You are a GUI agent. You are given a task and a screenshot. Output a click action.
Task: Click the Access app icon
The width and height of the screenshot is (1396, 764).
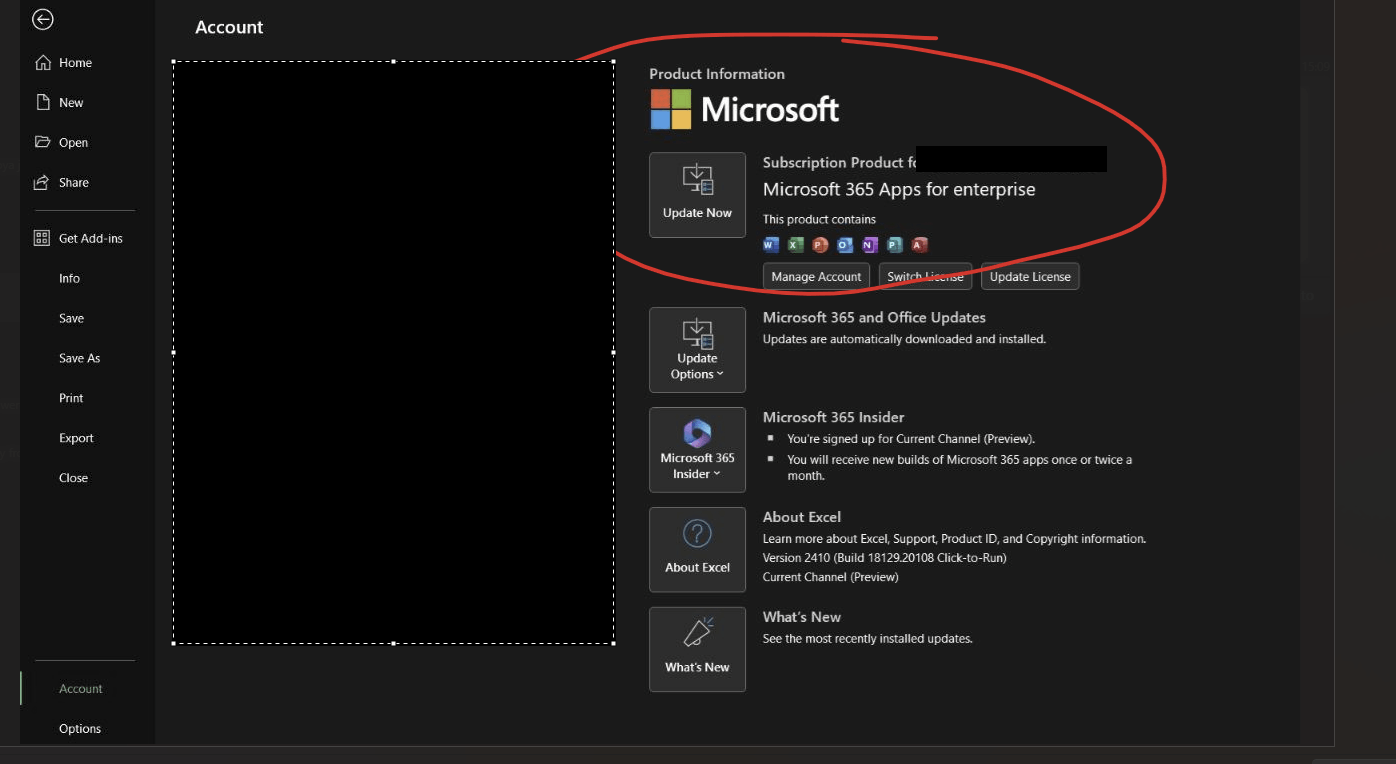pyautogui.click(x=920, y=245)
